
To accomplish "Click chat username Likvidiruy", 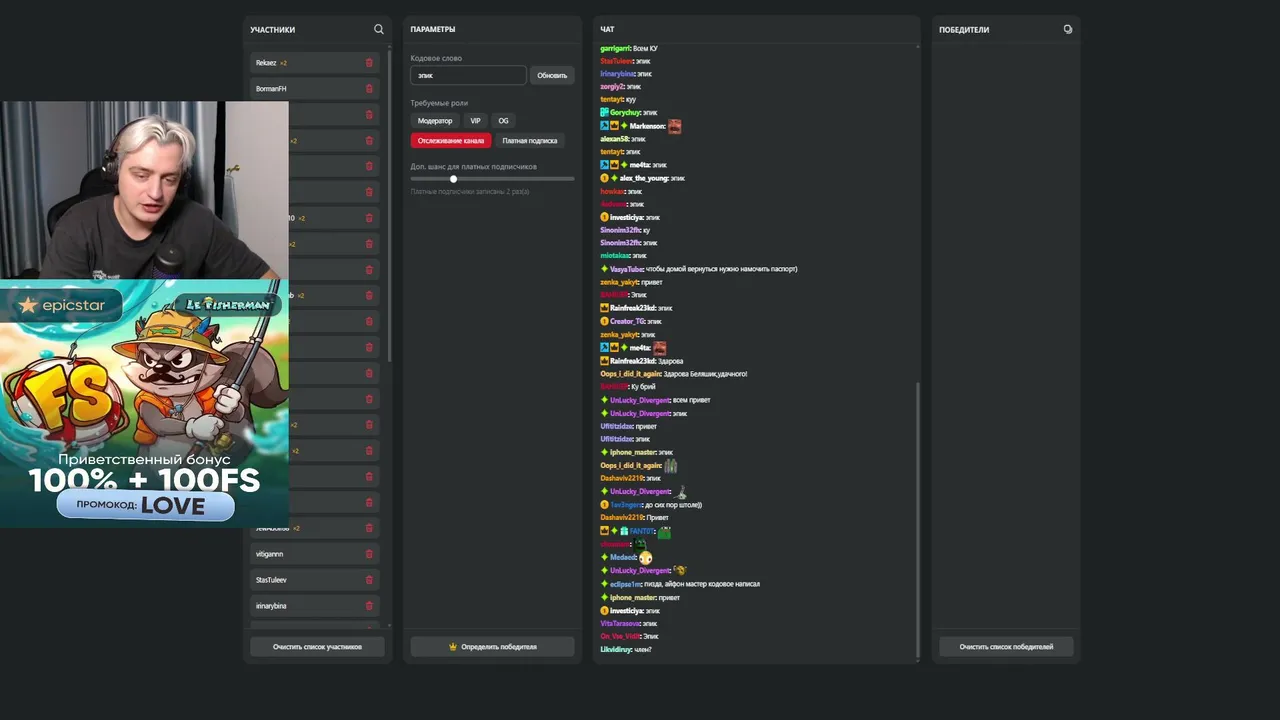I will pos(615,650).
